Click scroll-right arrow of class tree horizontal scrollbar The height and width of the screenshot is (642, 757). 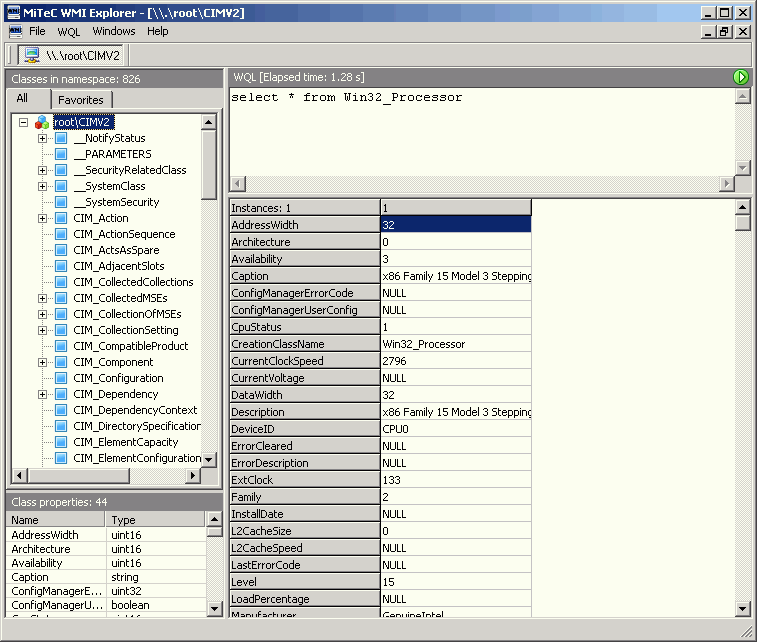click(x=193, y=475)
